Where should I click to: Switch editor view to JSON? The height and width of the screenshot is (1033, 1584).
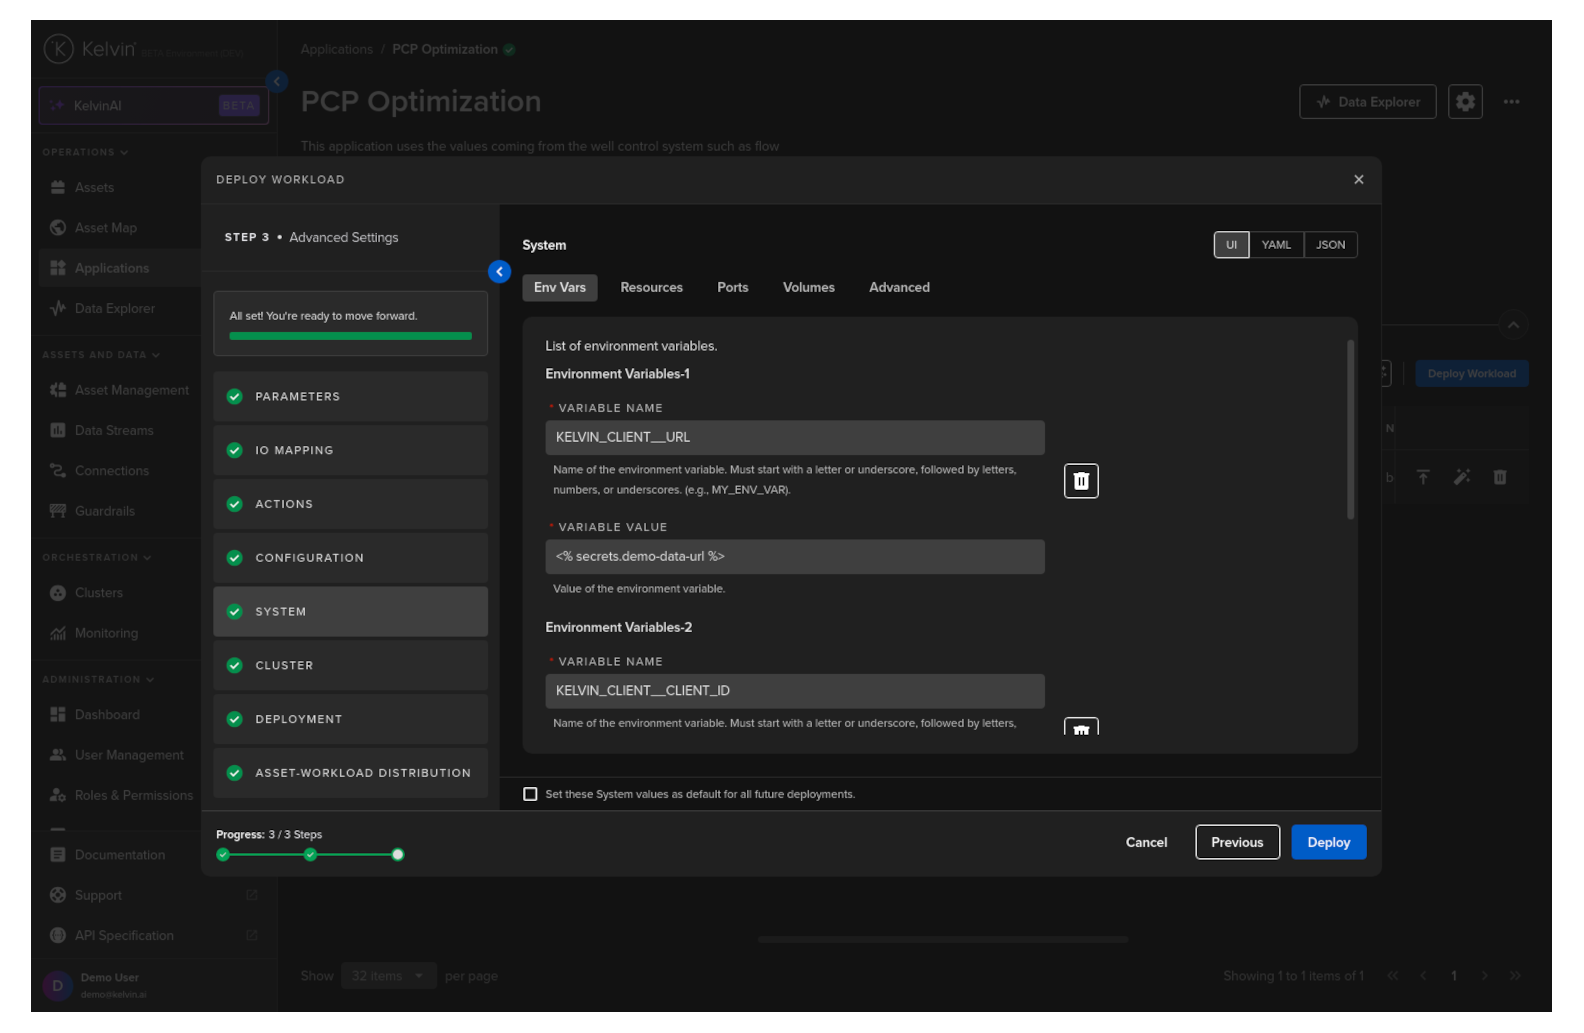point(1330,245)
